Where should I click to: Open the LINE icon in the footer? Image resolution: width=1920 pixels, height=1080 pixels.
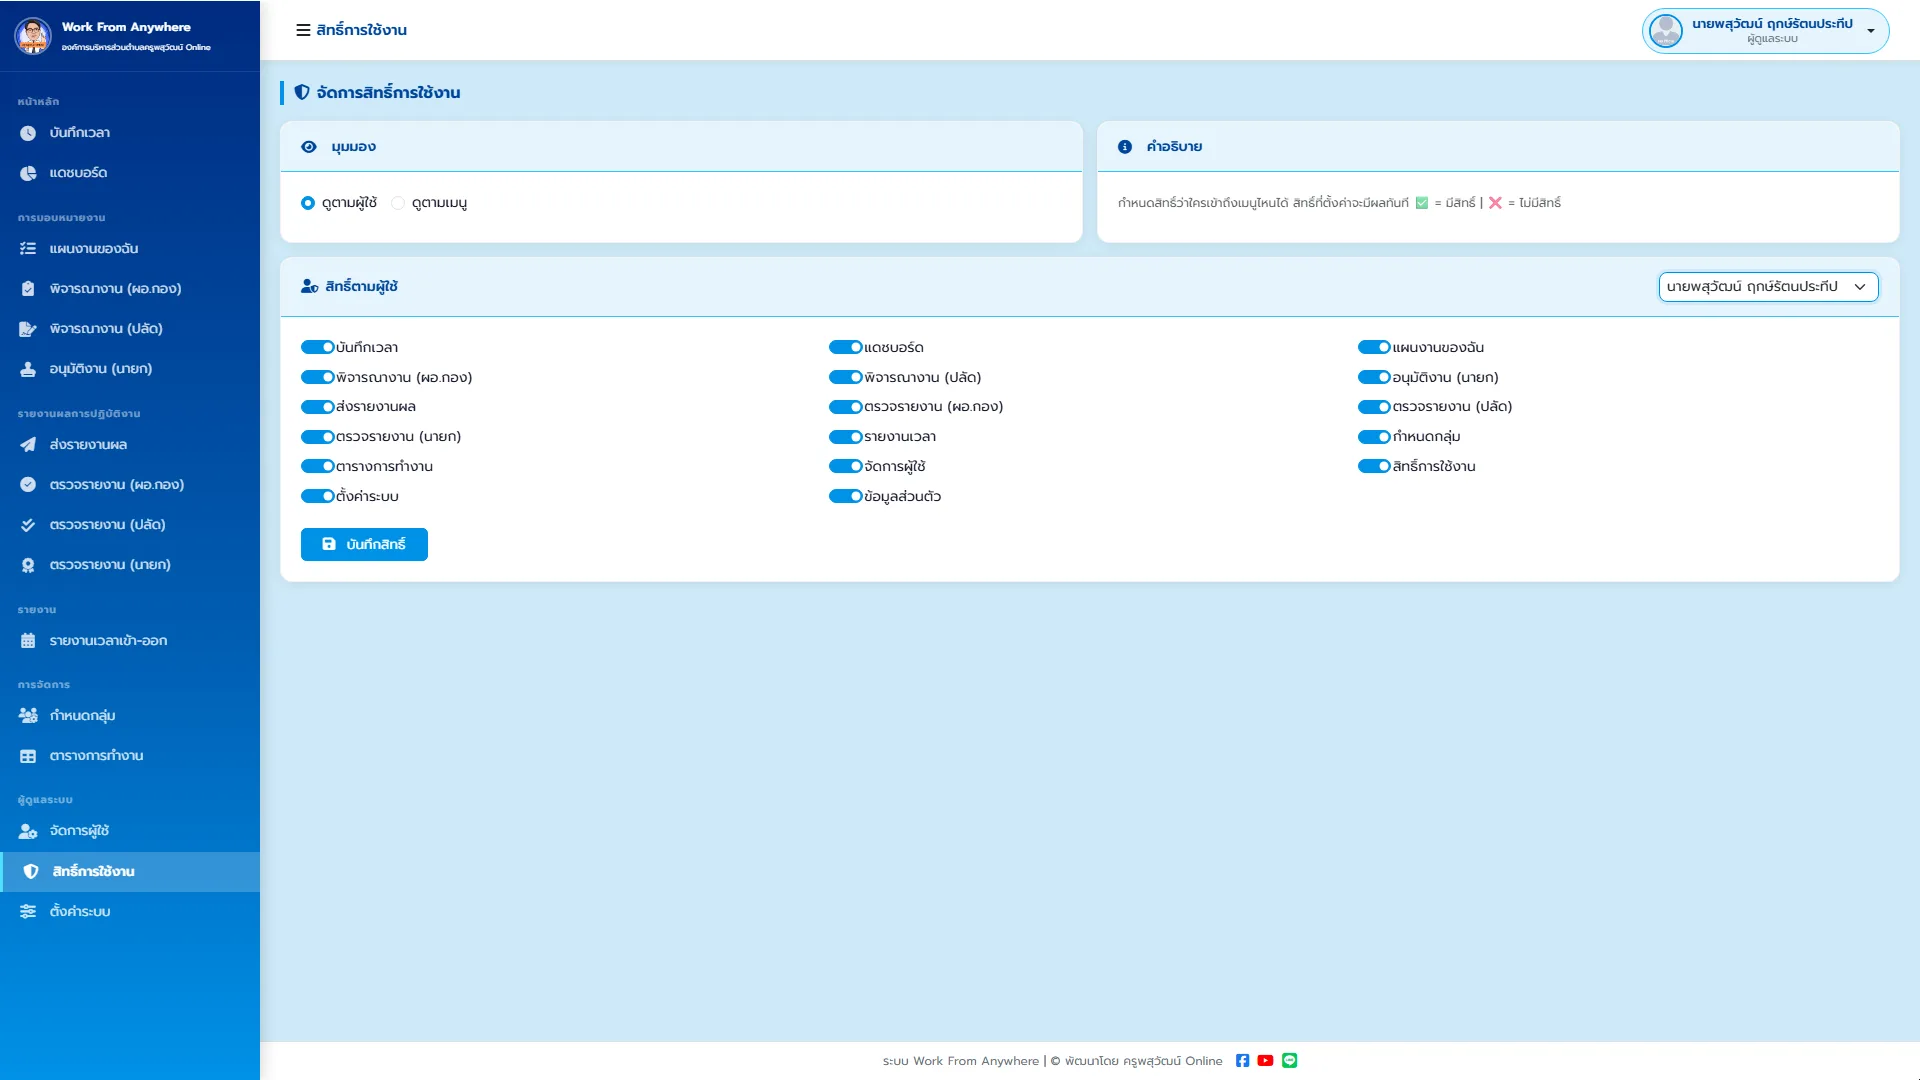pos(1290,1061)
